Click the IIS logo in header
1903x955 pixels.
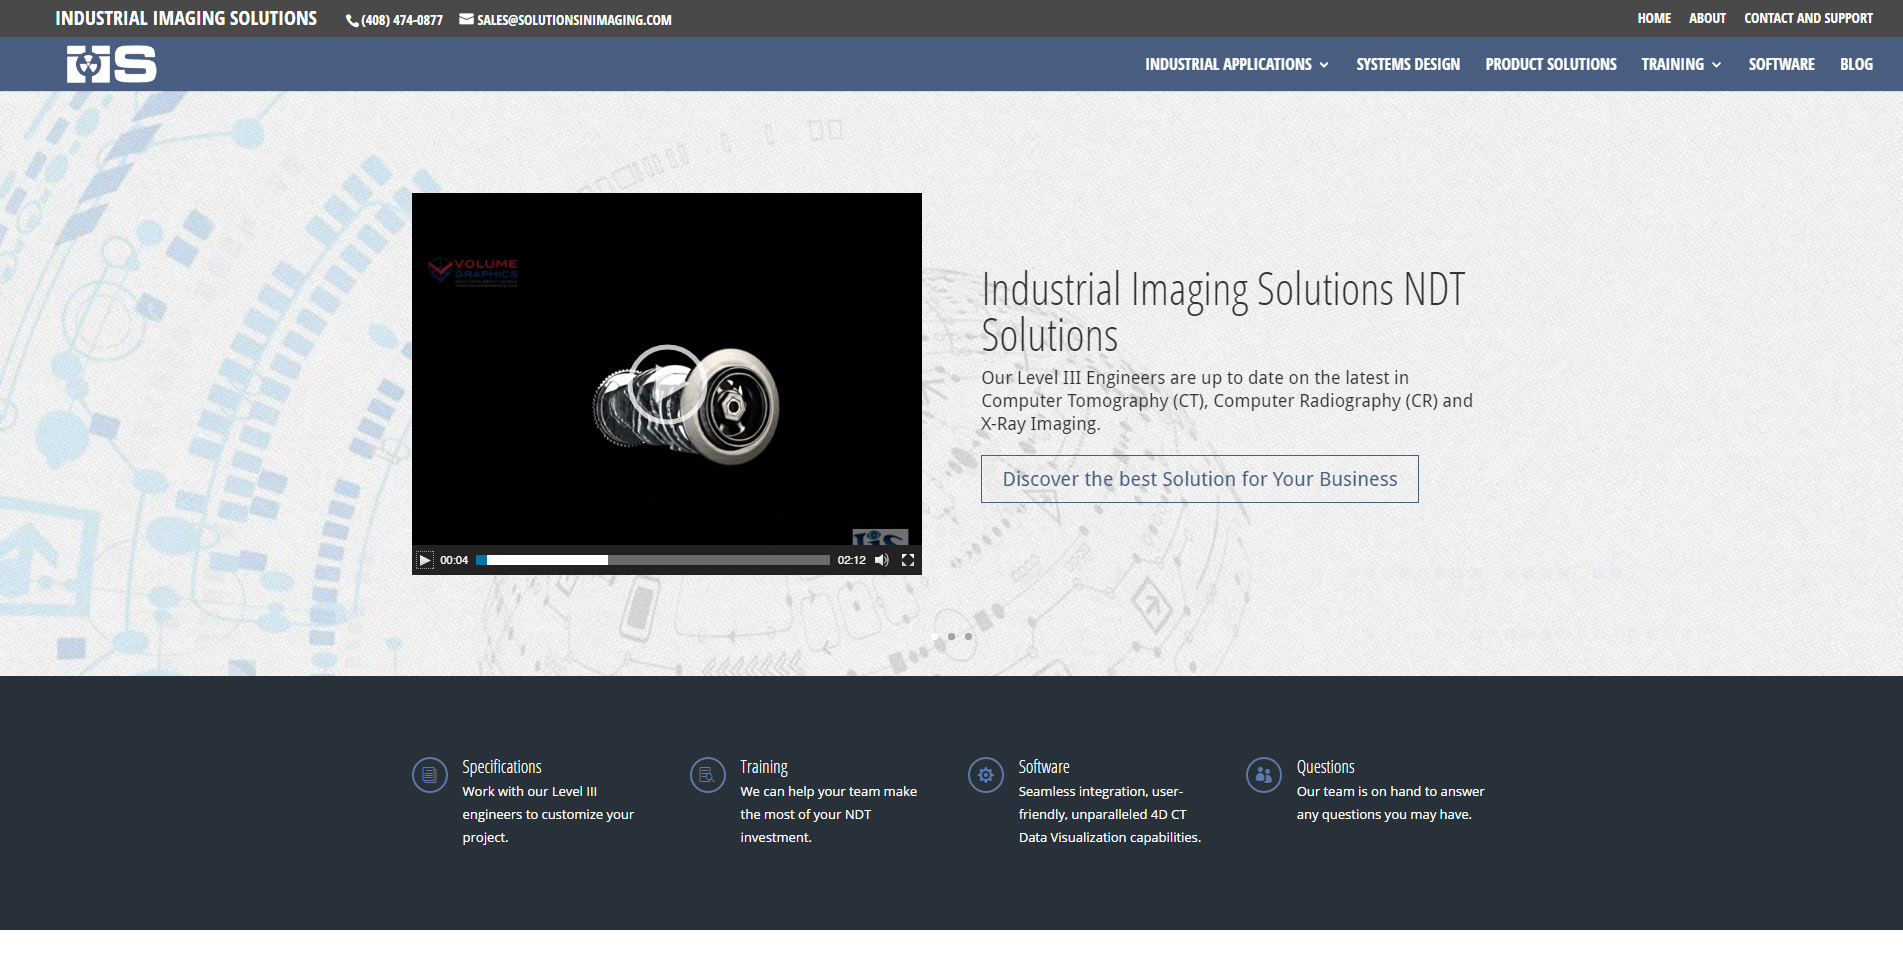111,64
